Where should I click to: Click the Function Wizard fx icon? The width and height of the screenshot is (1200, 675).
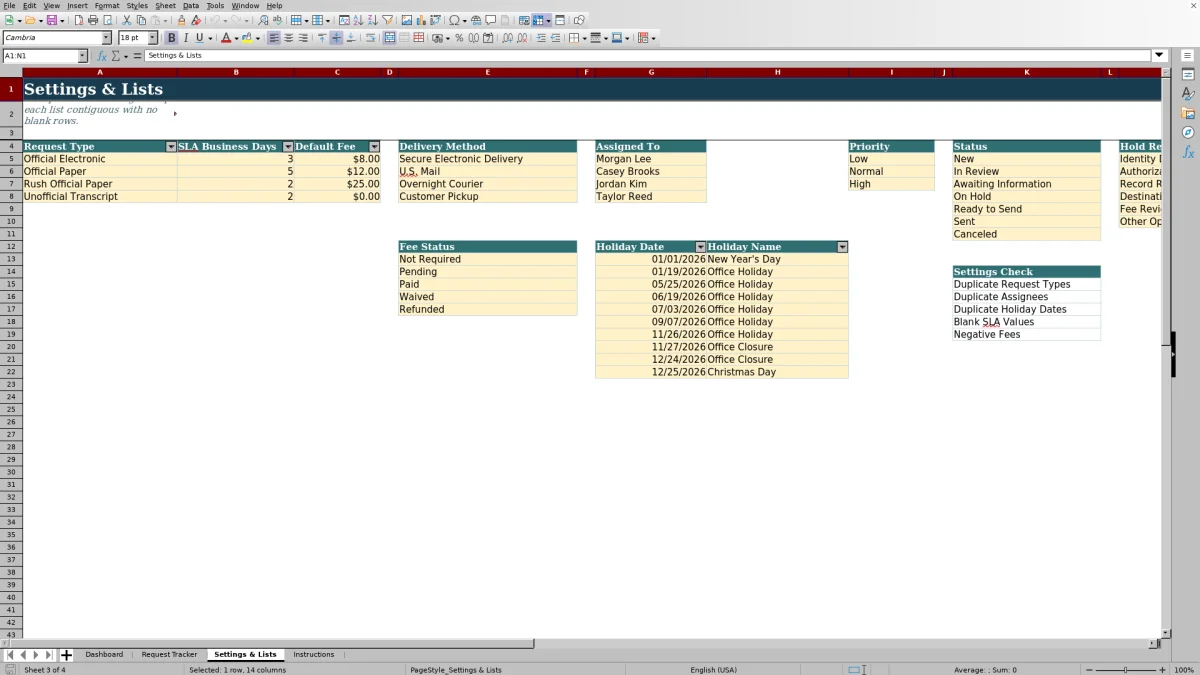click(102, 56)
